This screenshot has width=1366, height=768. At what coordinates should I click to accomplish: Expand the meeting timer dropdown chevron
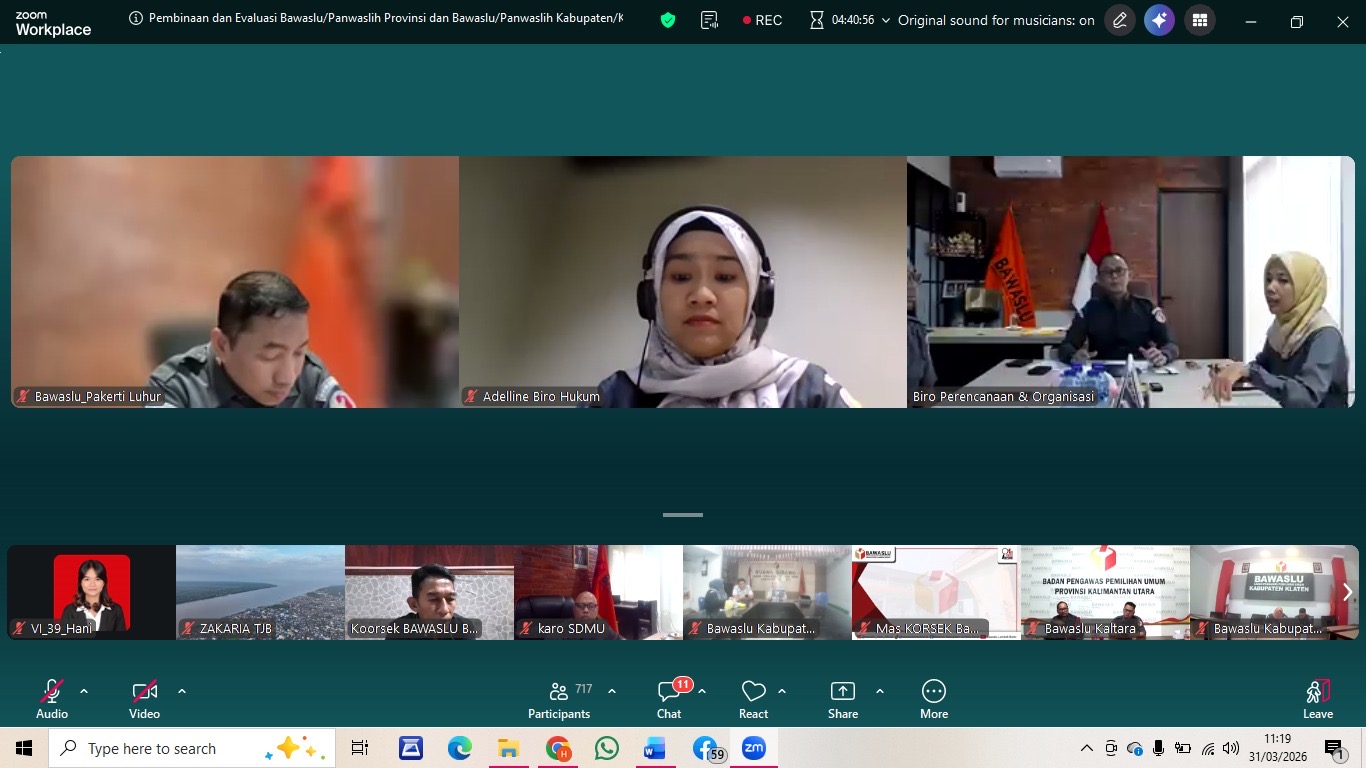pyautogui.click(x=885, y=21)
